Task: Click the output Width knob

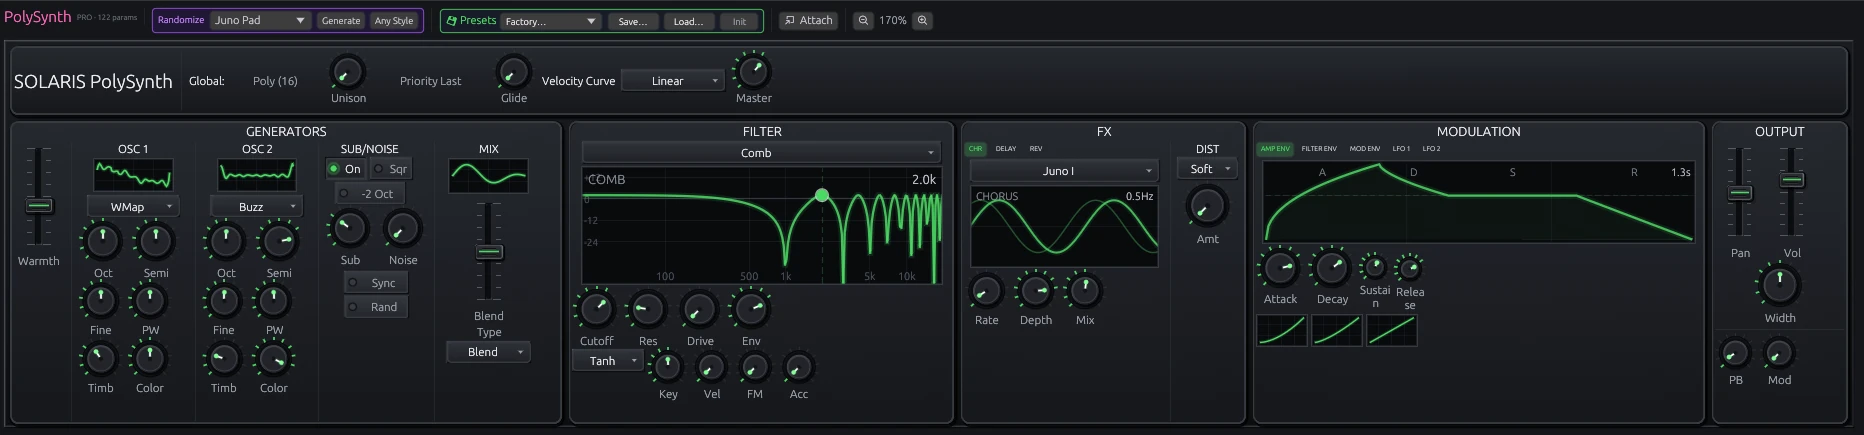Action: pyautogui.click(x=1779, y=285)
